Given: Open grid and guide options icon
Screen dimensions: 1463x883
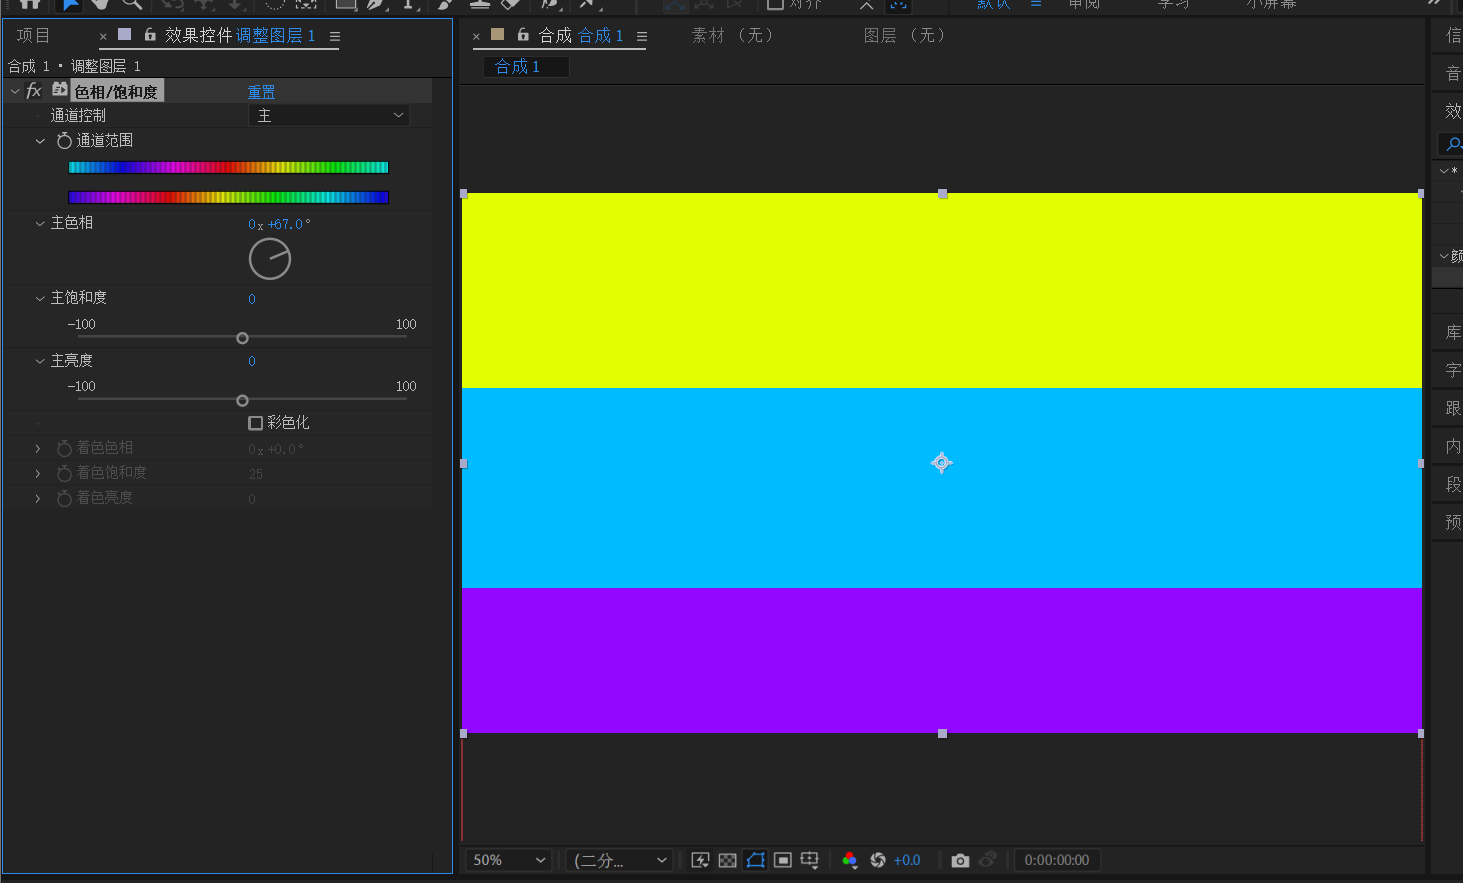Looking at the screenshot, I should pos(810,860).
